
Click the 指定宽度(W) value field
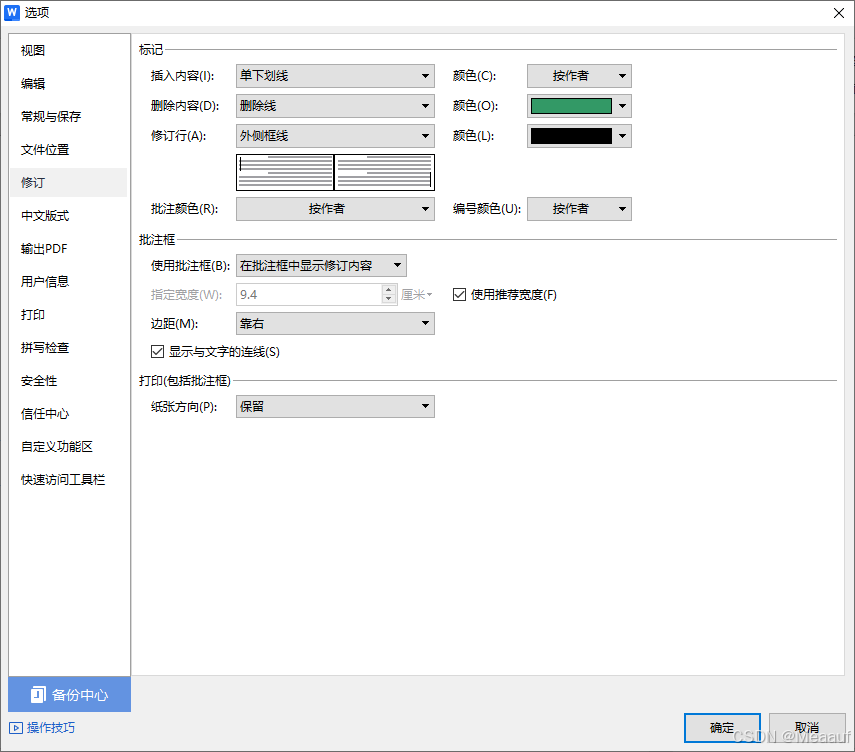(x=309, y=294)
